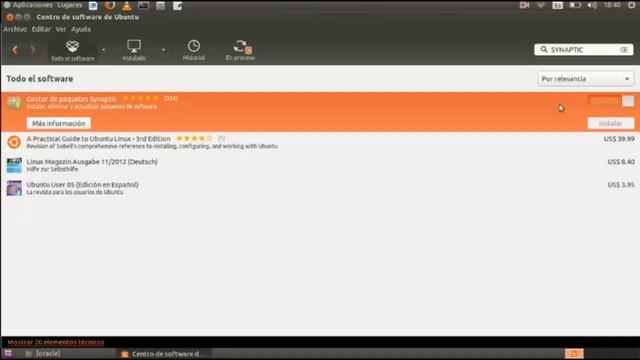Click the magnifier icon in search box
Viewport: 640px width, 360px height.
coord(544,49)
